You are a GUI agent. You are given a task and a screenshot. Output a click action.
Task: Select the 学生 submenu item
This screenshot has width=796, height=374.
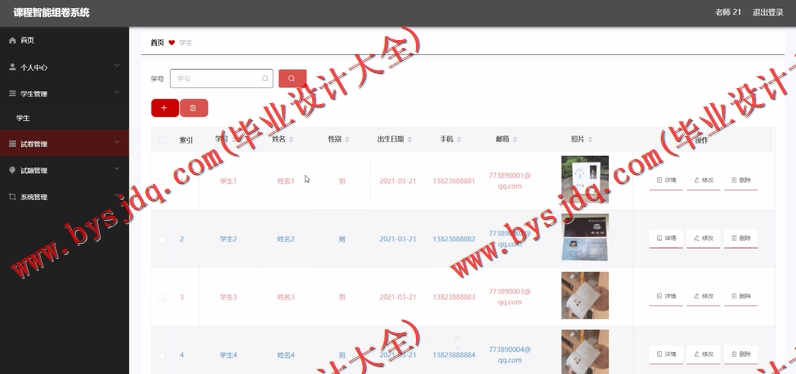pyautogui.click(x=64, y=118)
